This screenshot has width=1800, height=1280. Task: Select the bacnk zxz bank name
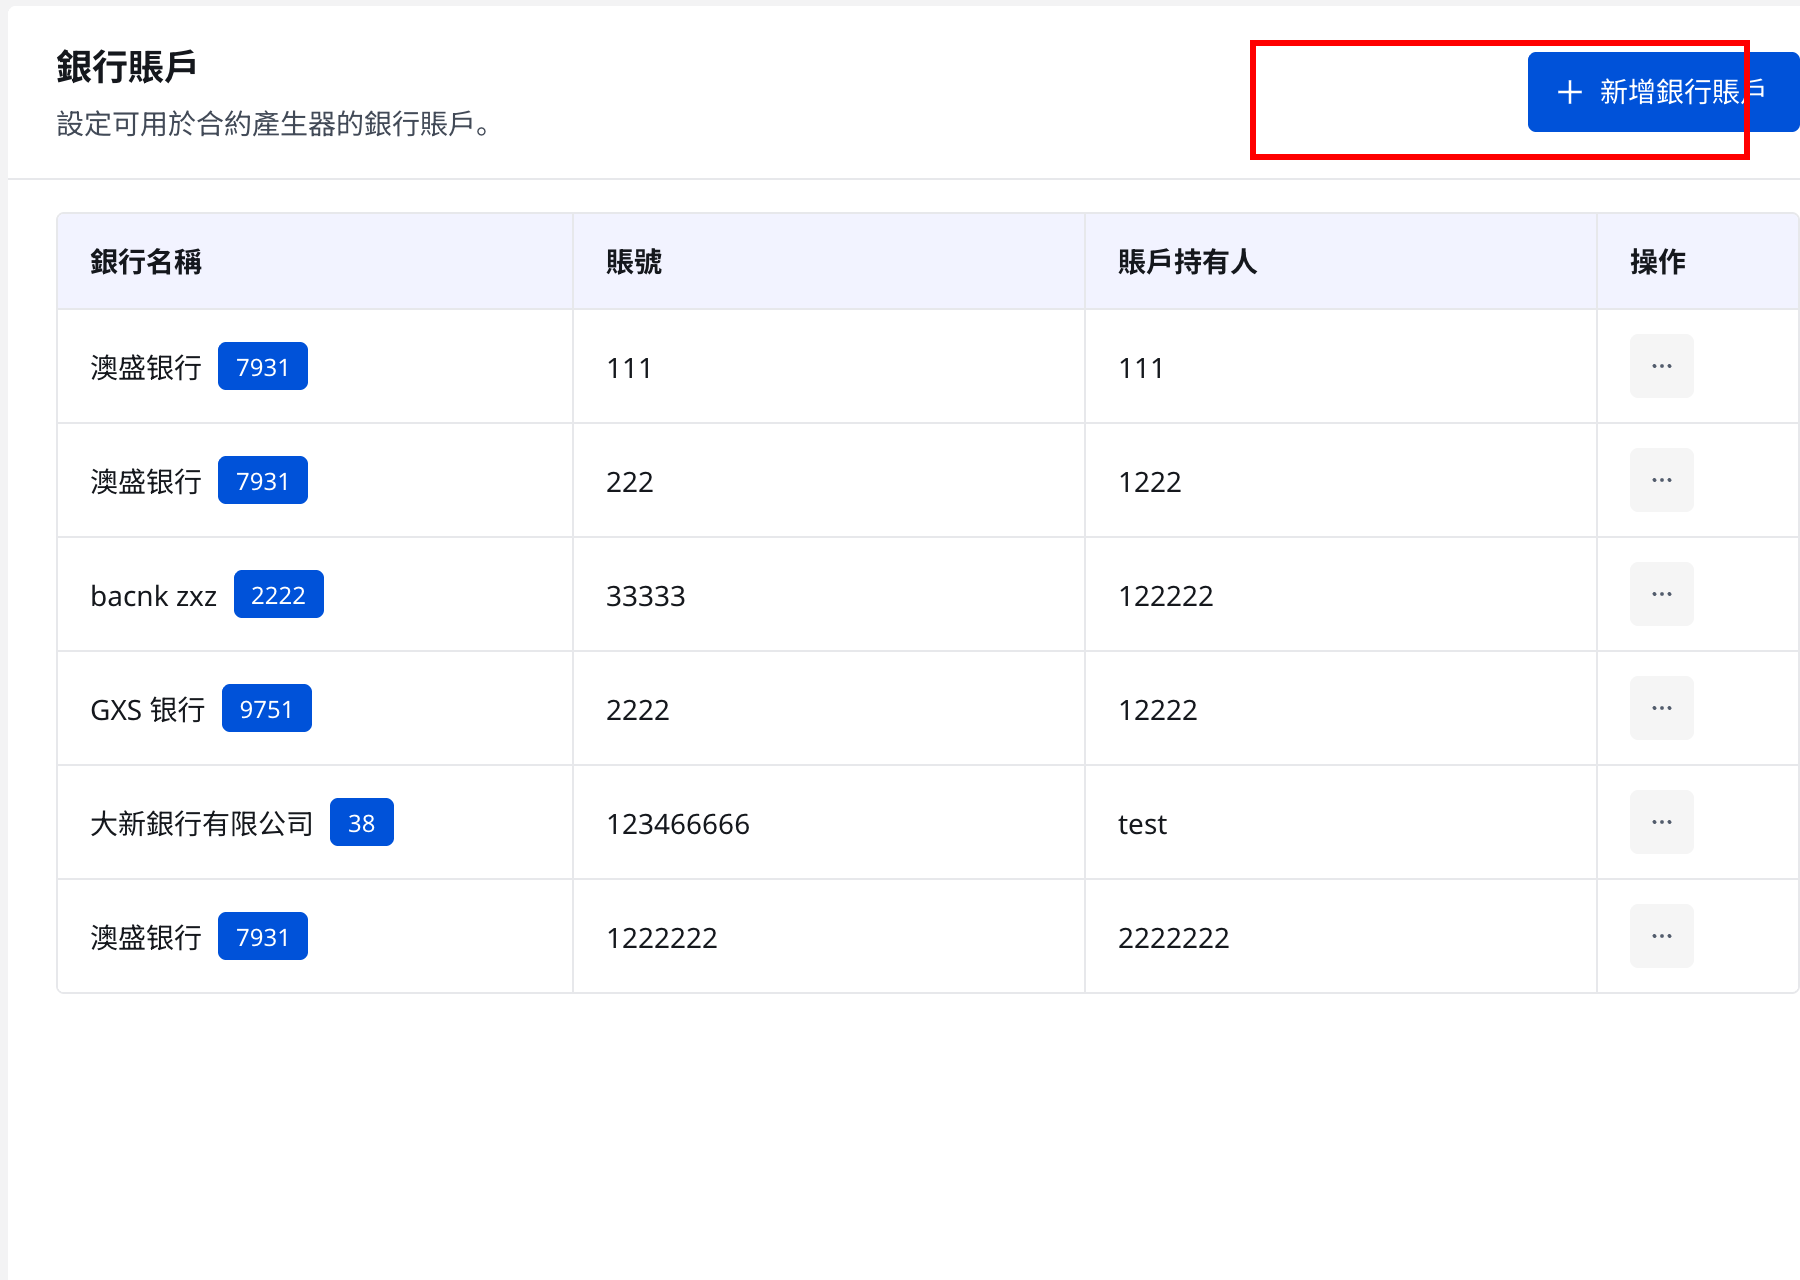coord(153,596)
